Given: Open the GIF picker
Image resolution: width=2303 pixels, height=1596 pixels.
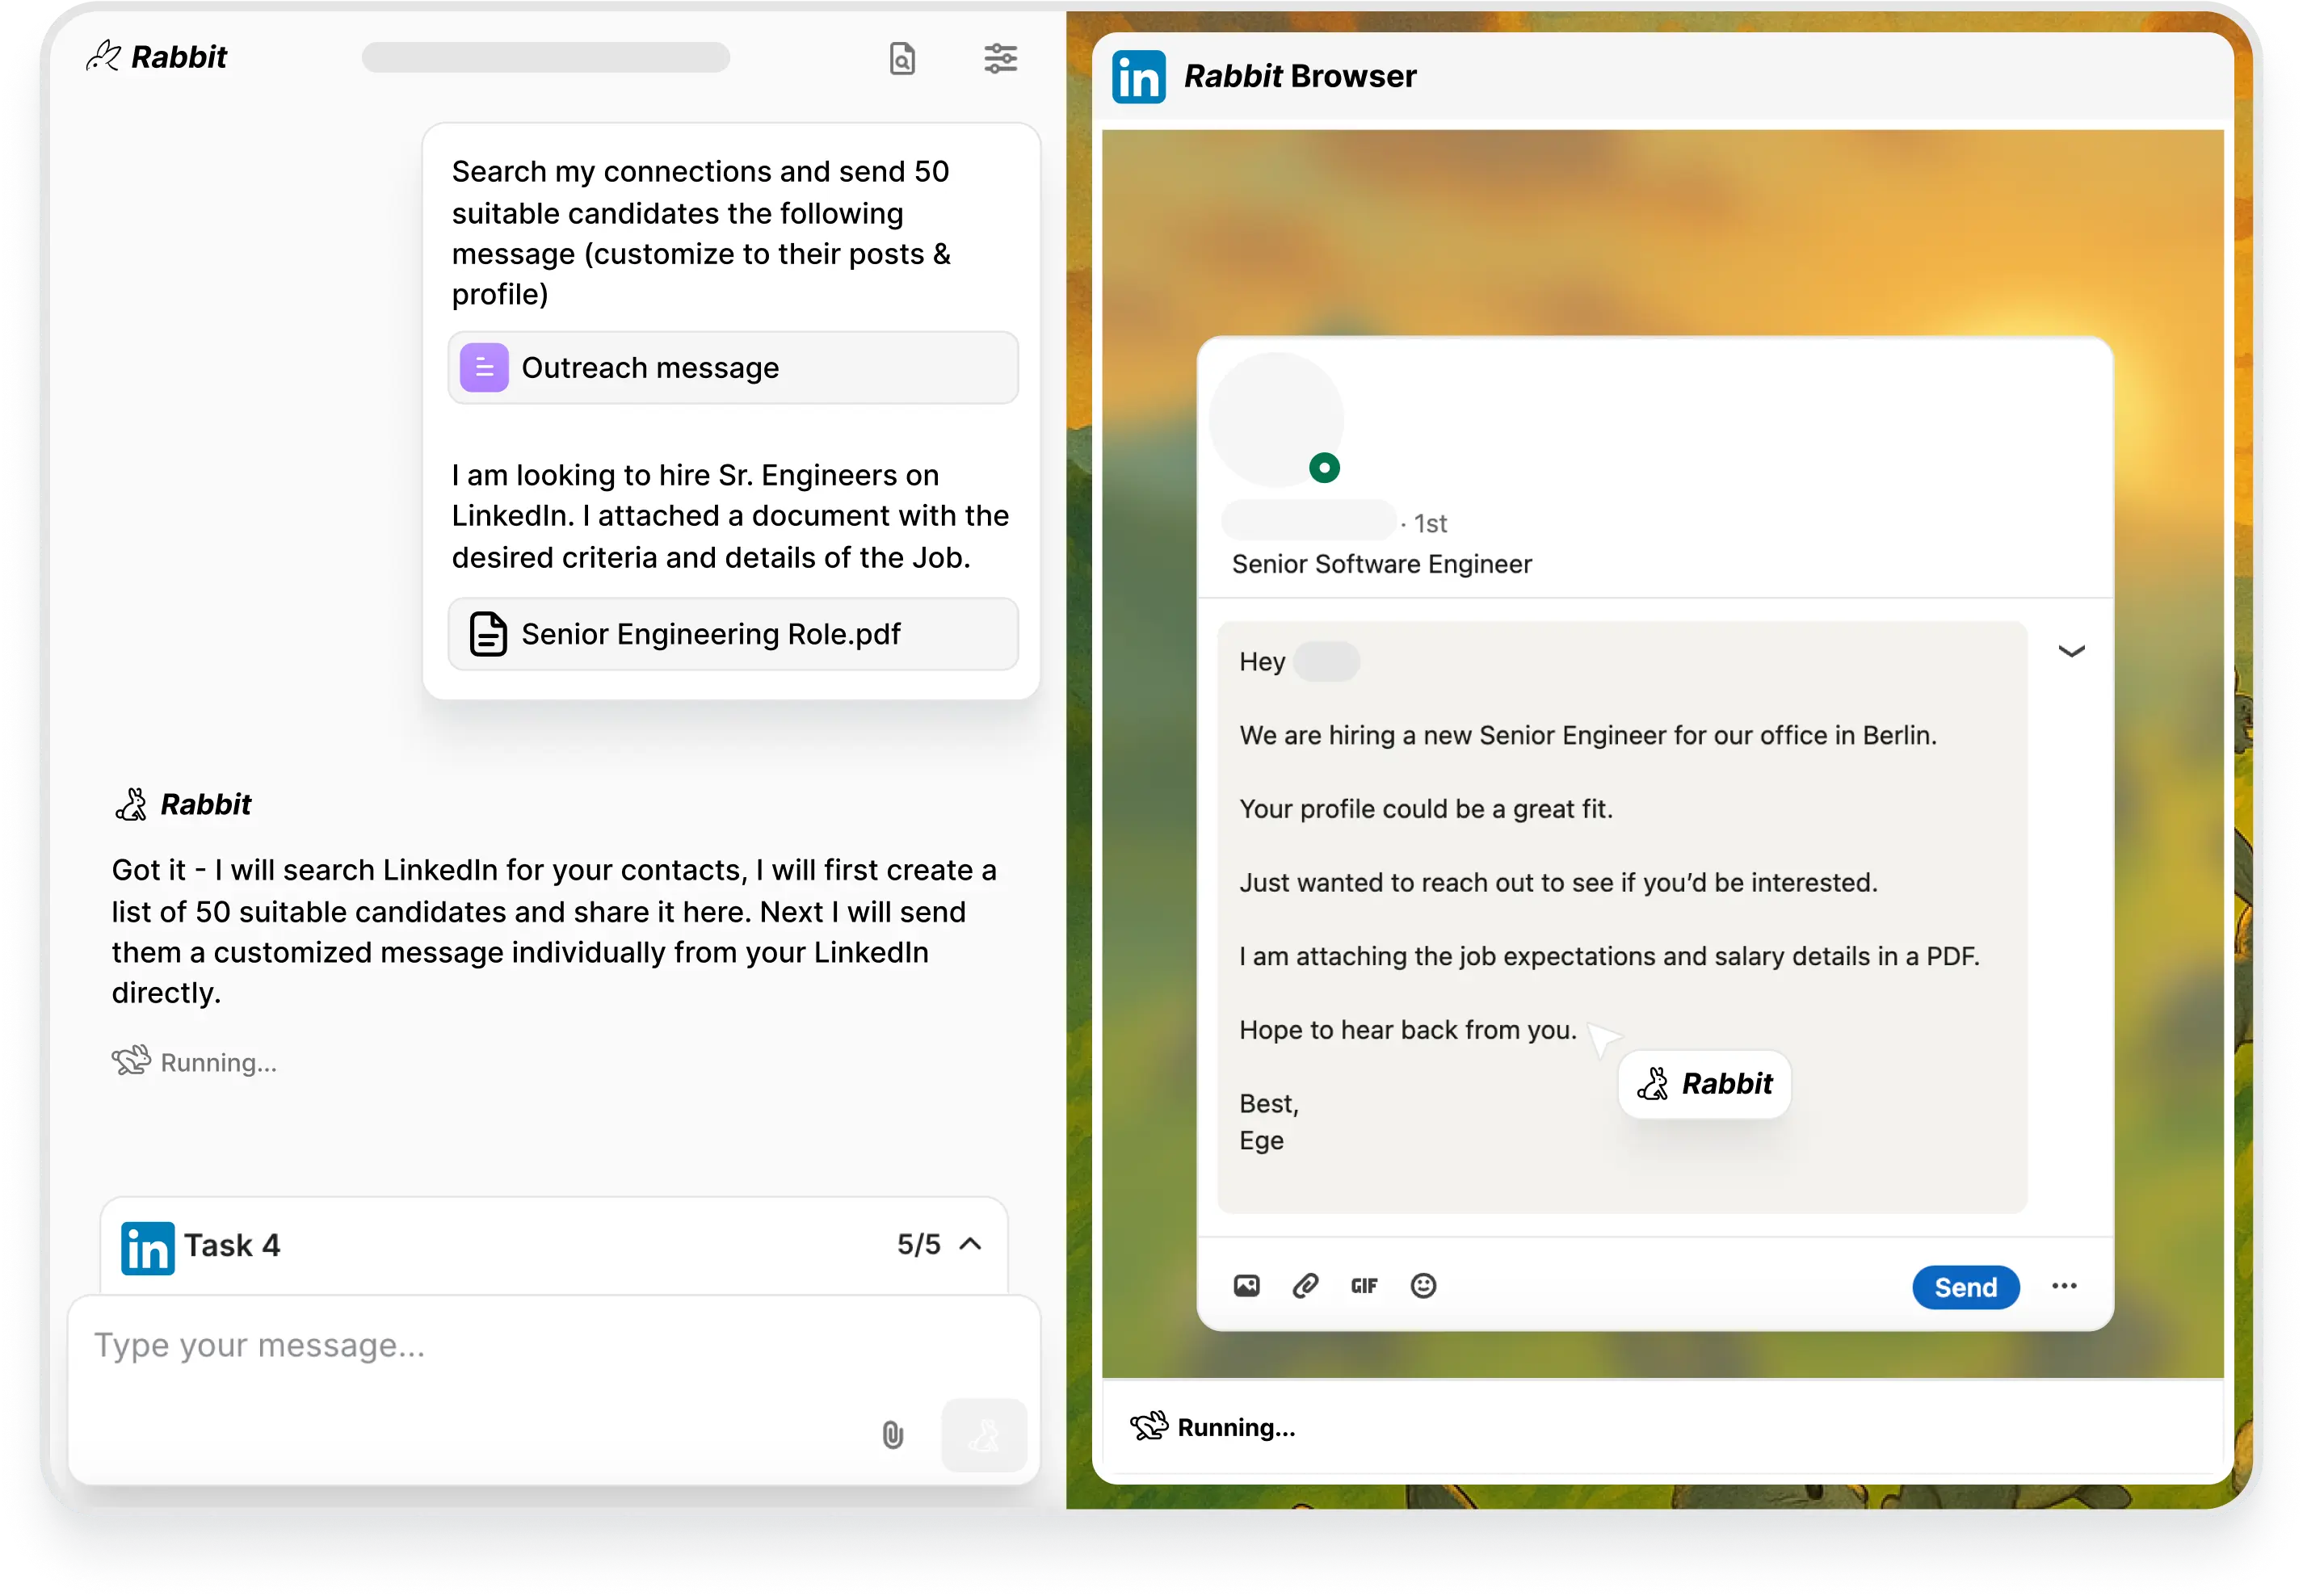Looking at the screenshot, I should coord(1363,1286).
